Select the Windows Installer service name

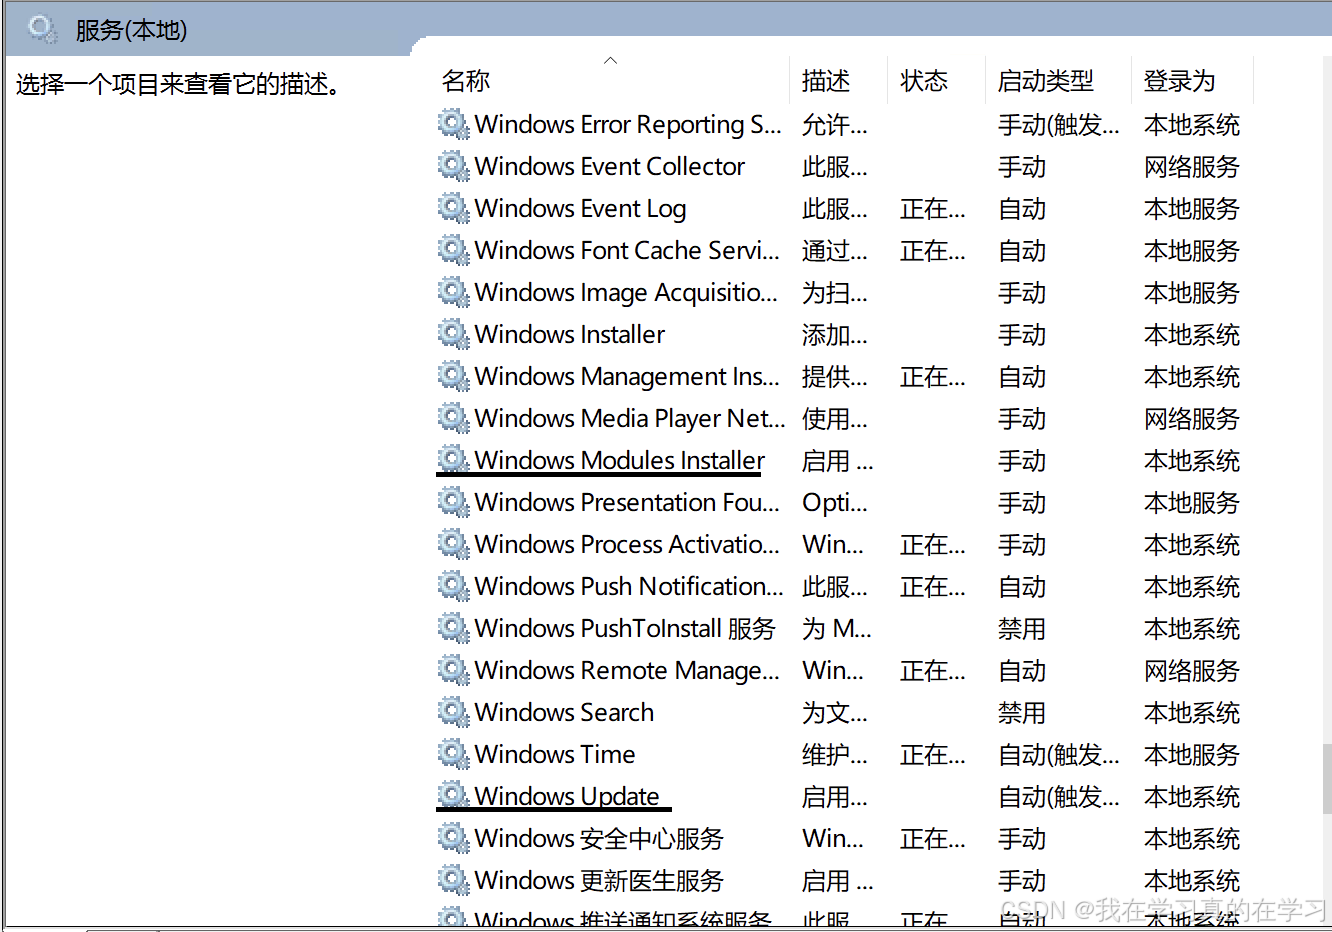click(x=570, y=334)
